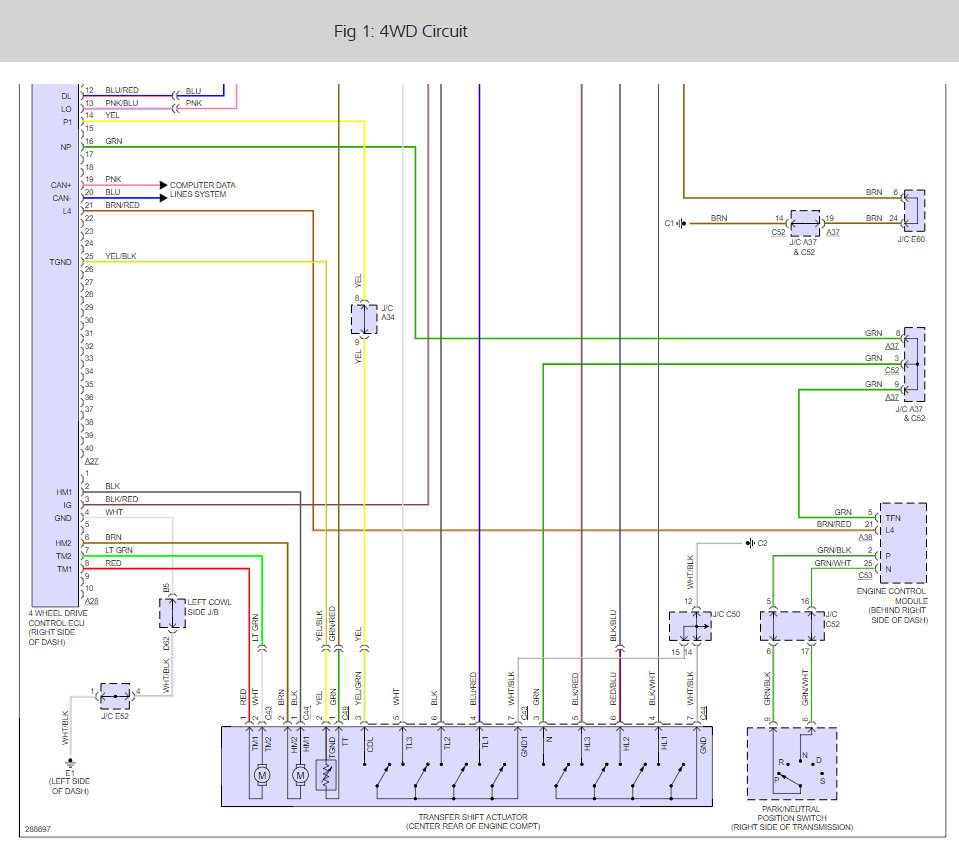Click the "COMPUTER DATA LINES SYSTEM" label

(202, 190)
